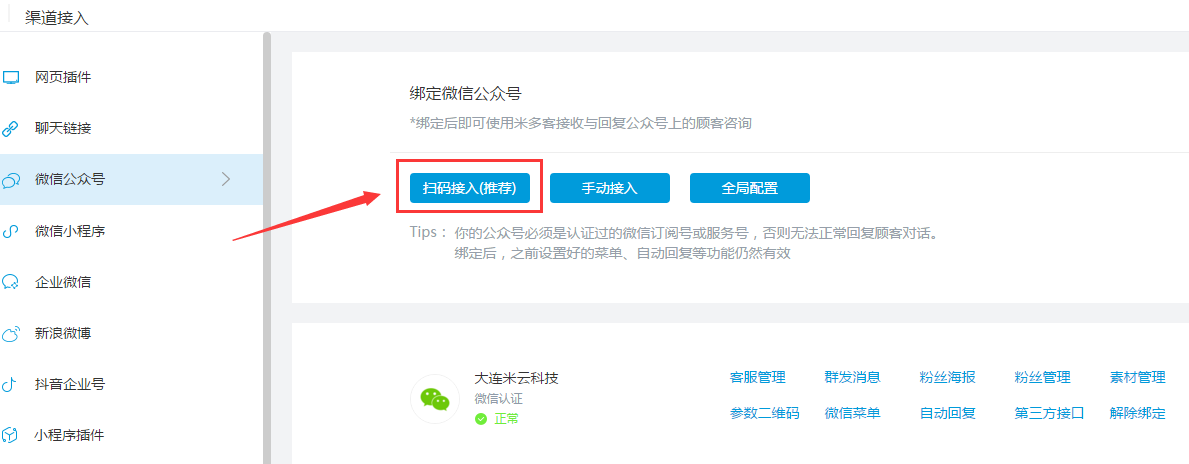The image size is (1189, 464).
Task: Click the 扫码接入(推荐) button
Action: 469,188
